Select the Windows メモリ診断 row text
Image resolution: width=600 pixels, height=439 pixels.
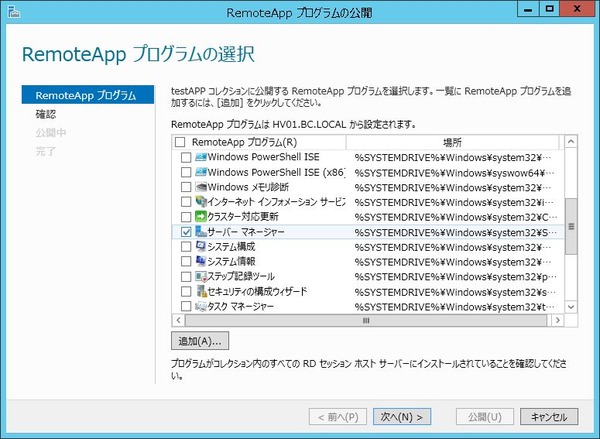tap(248, 187)
